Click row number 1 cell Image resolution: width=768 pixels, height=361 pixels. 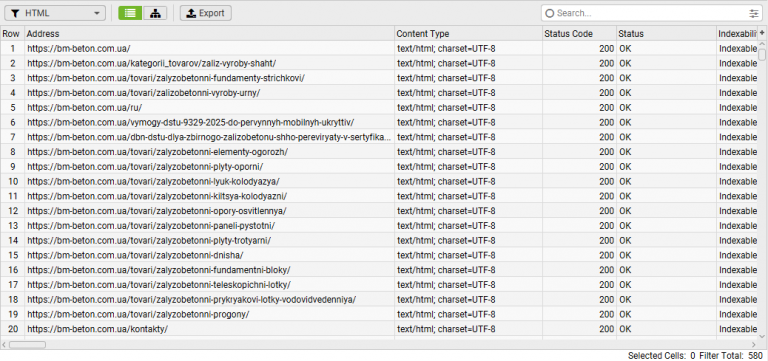pos(12,48)
